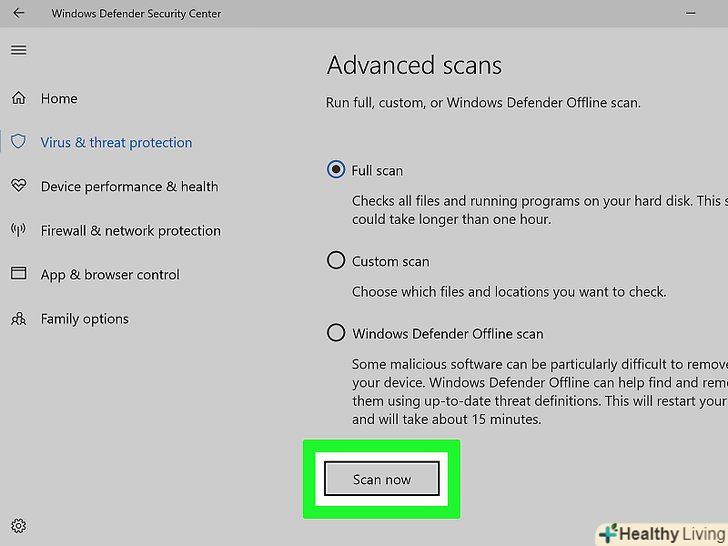Viewport: 728px width, 546px height.
Task: Click the Firewall antenna signal icon
Action: click(x=19, y=229)
